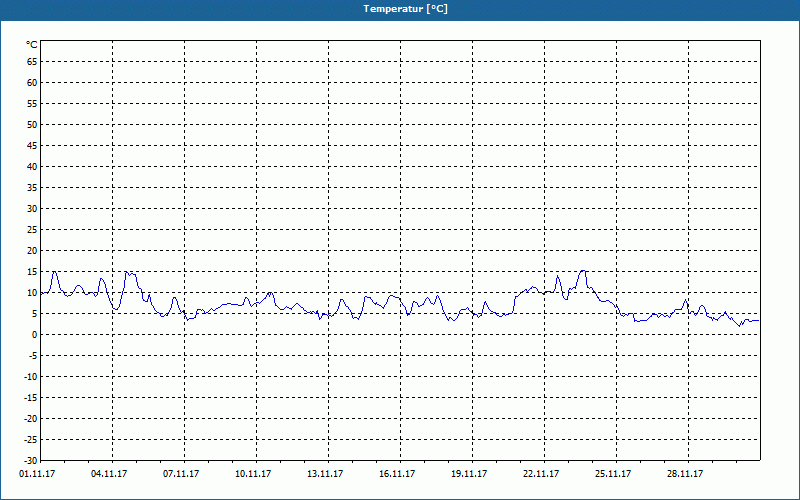Click the -30 value on the temperature axis

pos(31,461)
